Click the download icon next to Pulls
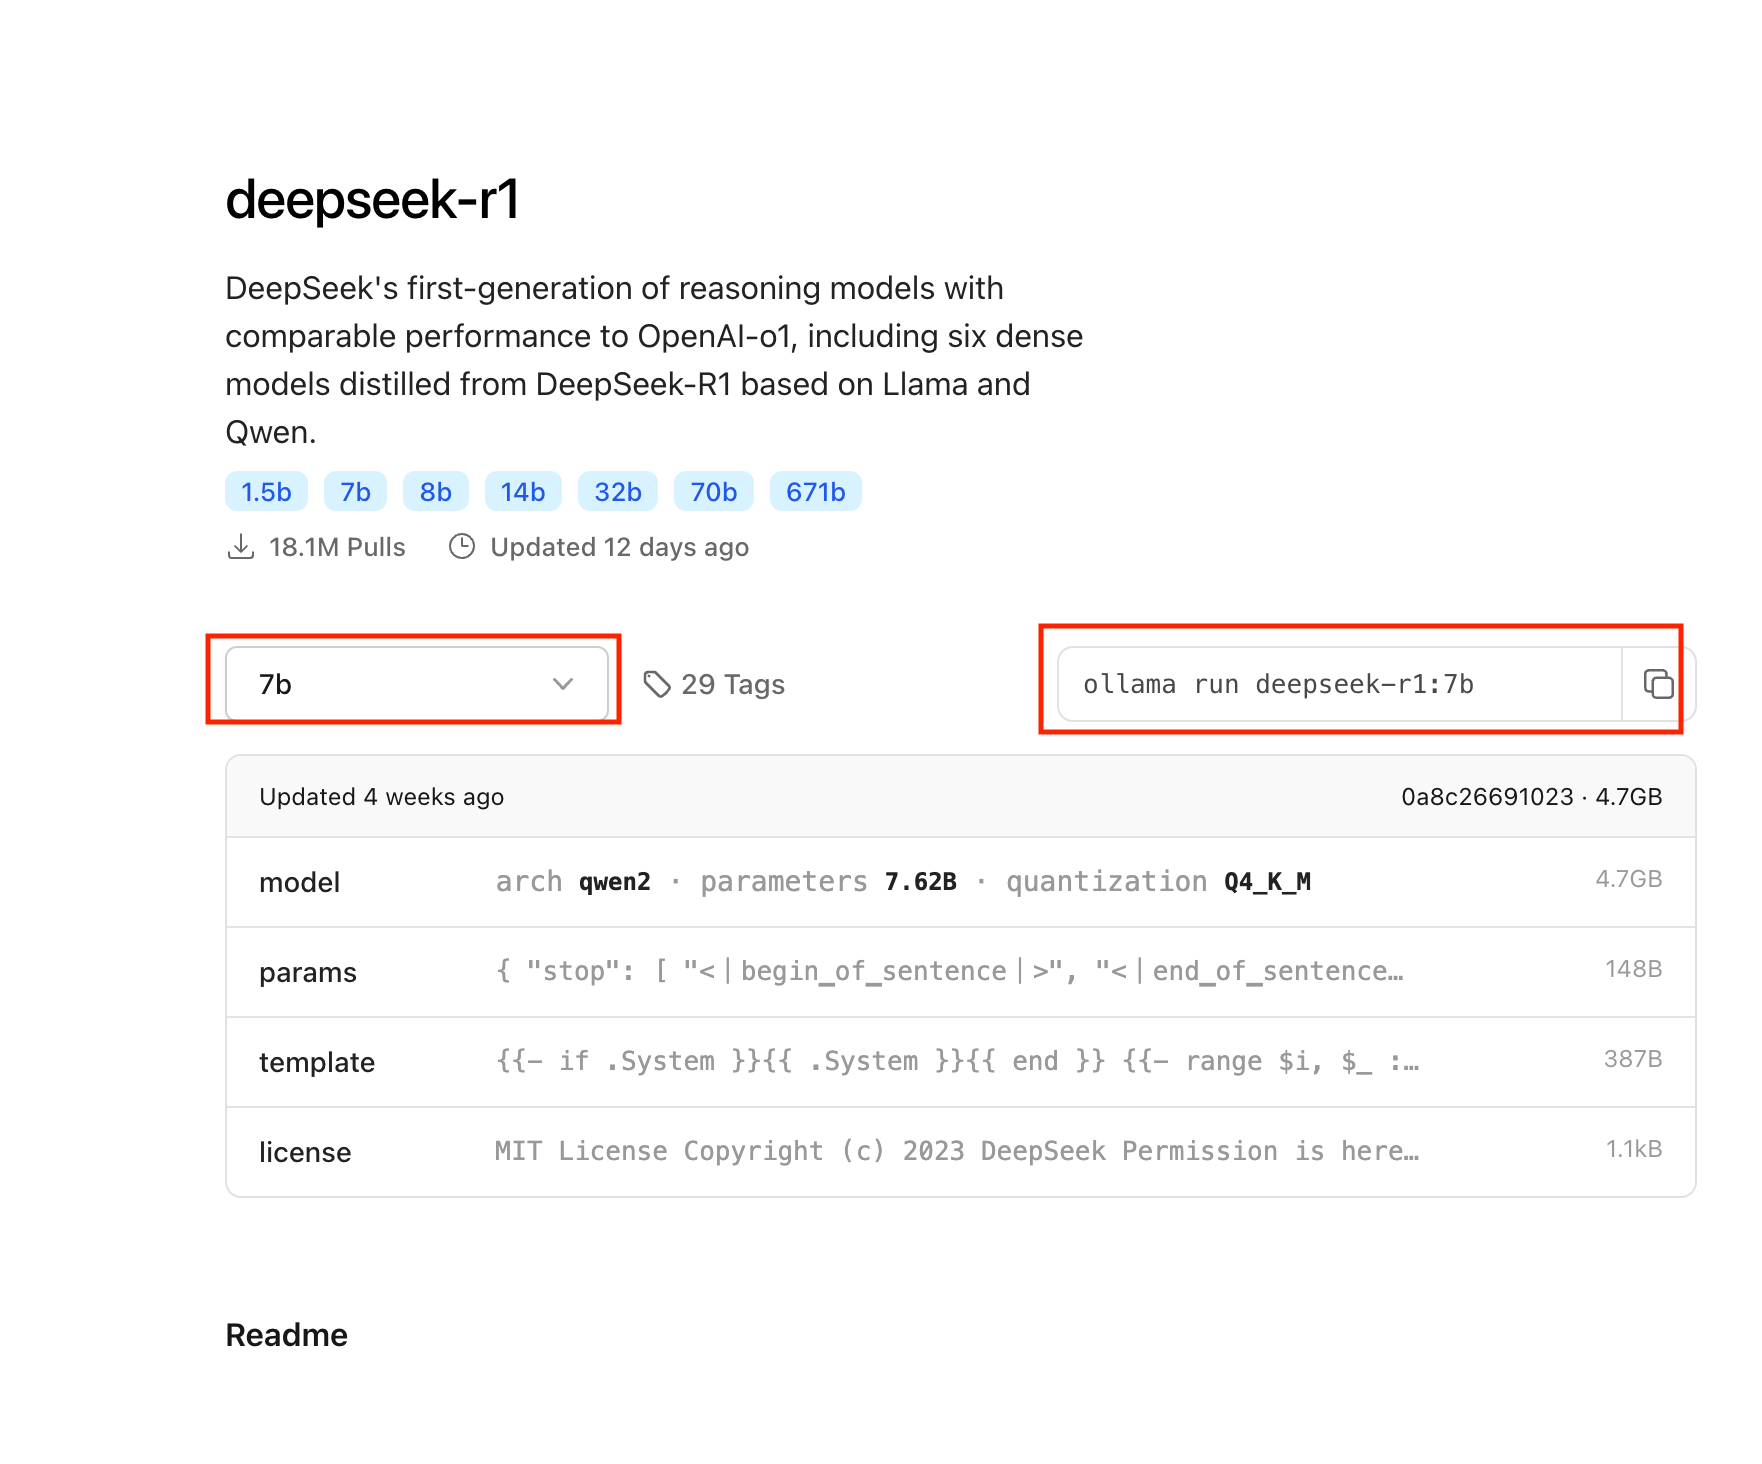 coord(241,547)
